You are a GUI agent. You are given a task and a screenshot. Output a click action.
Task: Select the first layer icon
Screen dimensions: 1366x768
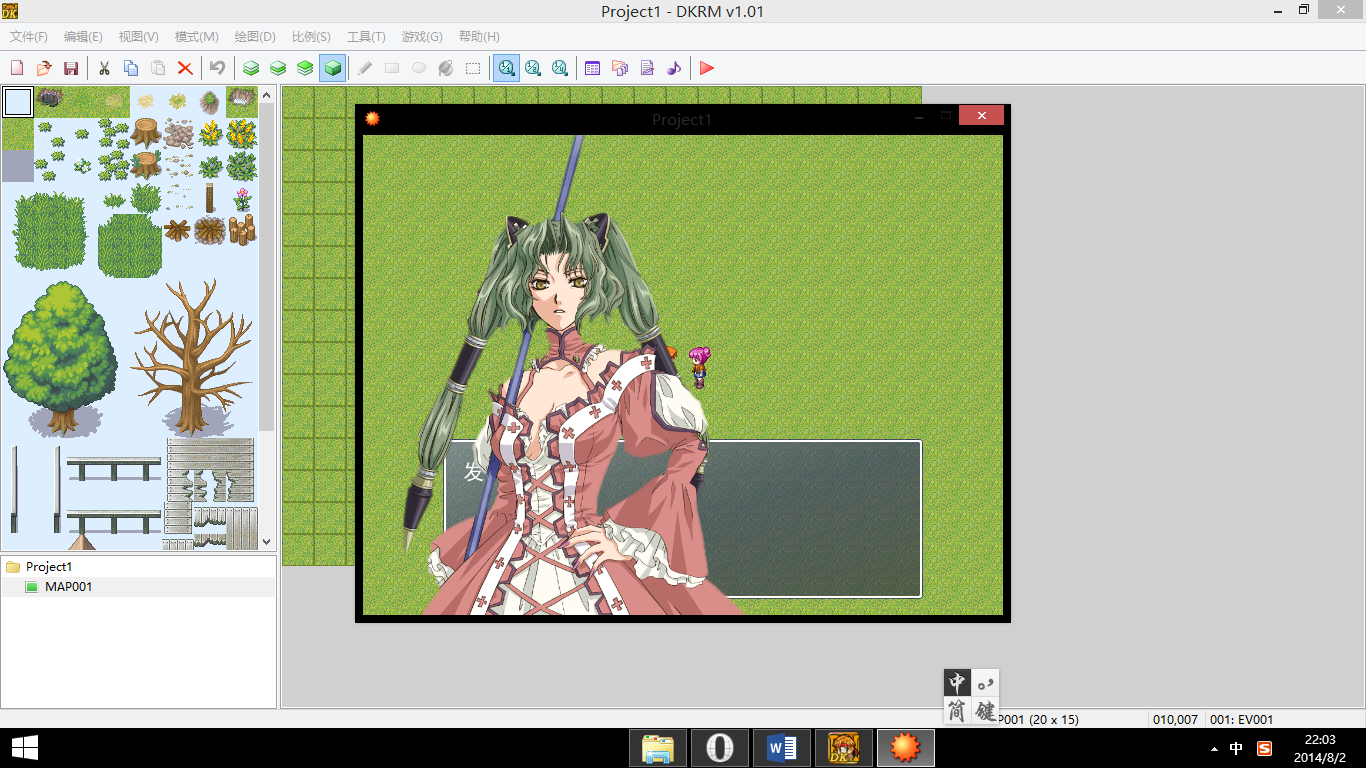(x=251, y=68)
